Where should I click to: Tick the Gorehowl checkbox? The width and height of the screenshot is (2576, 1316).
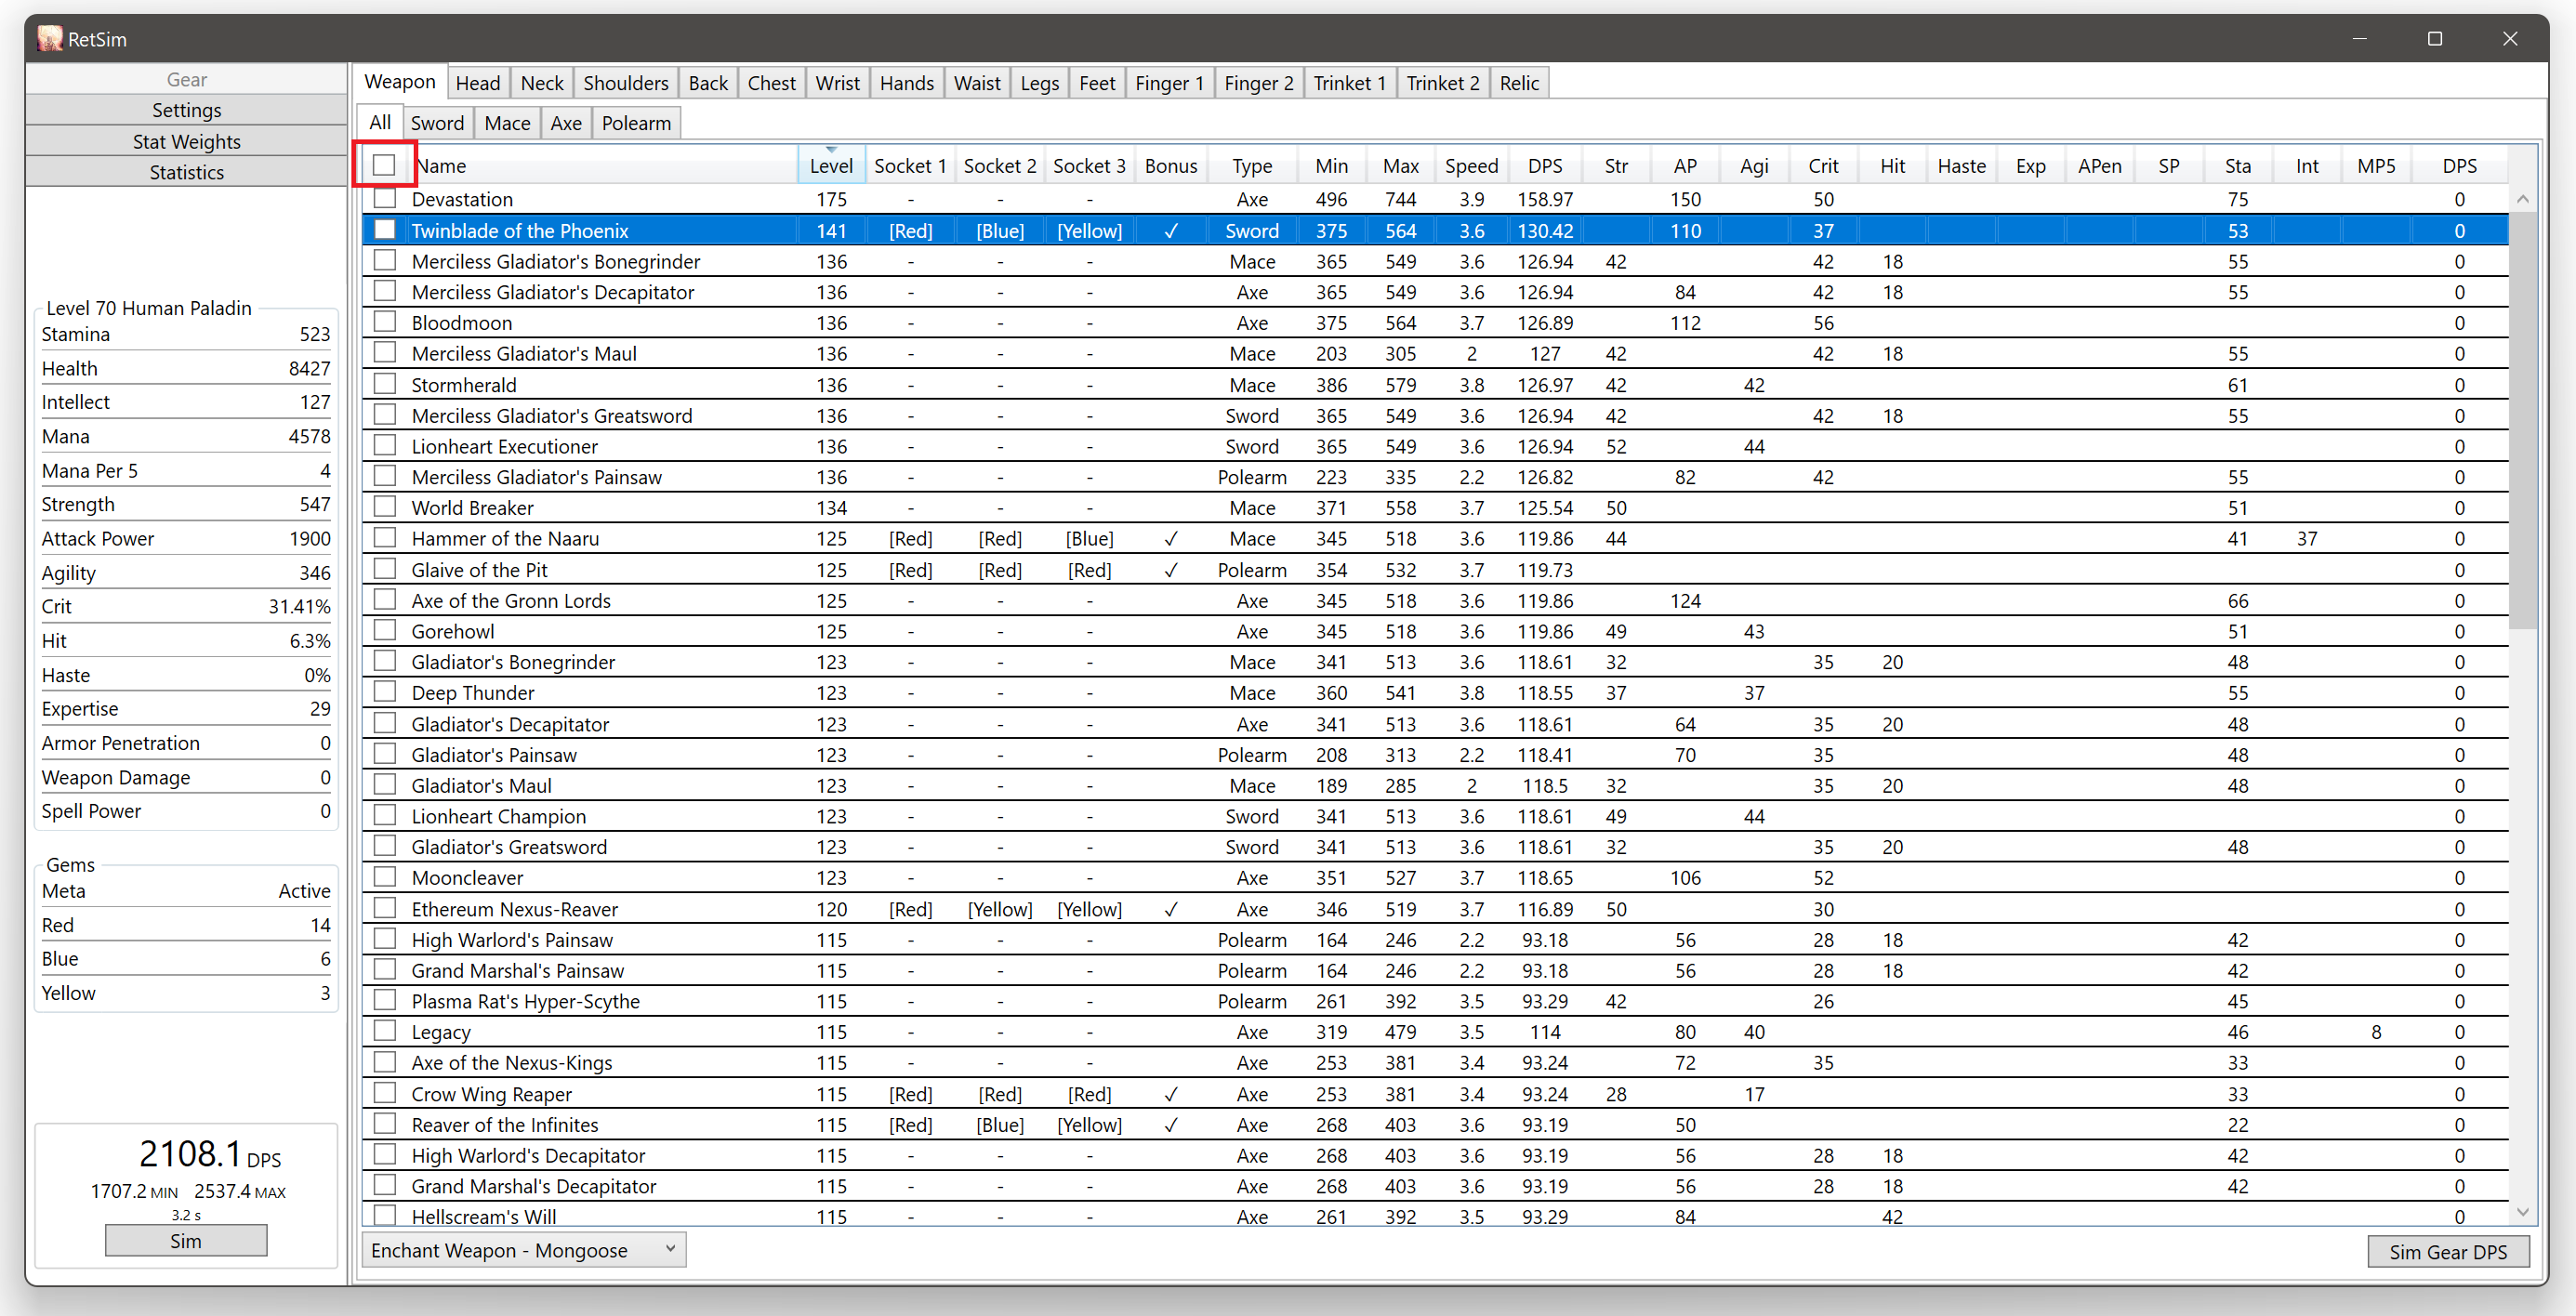tap(384, 630)
